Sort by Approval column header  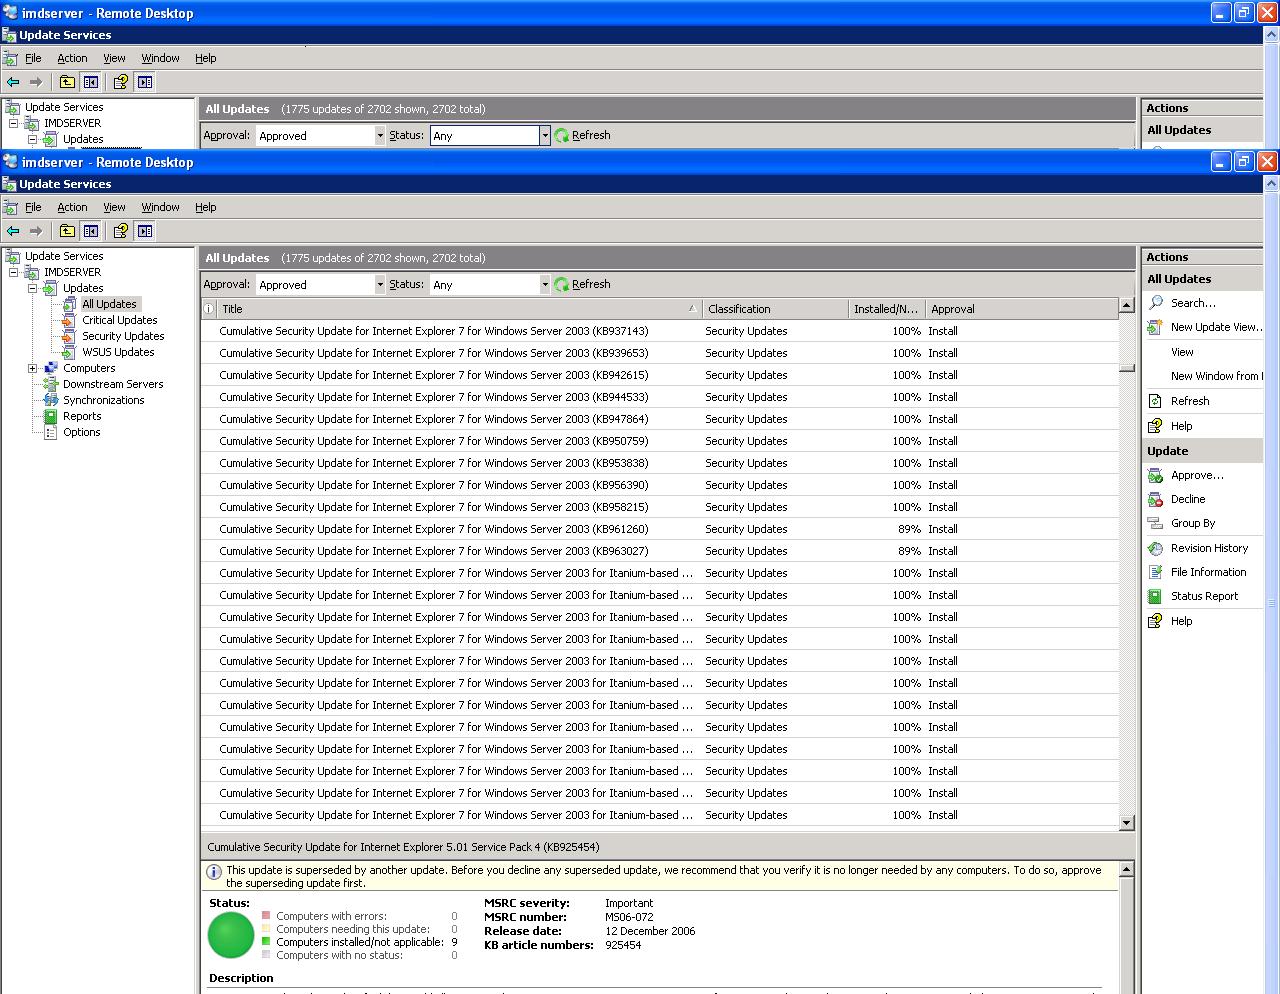click(x=1021, y=309)
